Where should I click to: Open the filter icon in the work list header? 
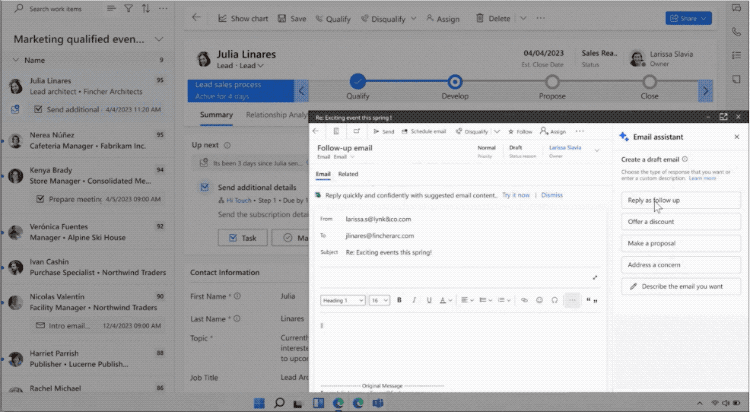(x=128, y=8)
